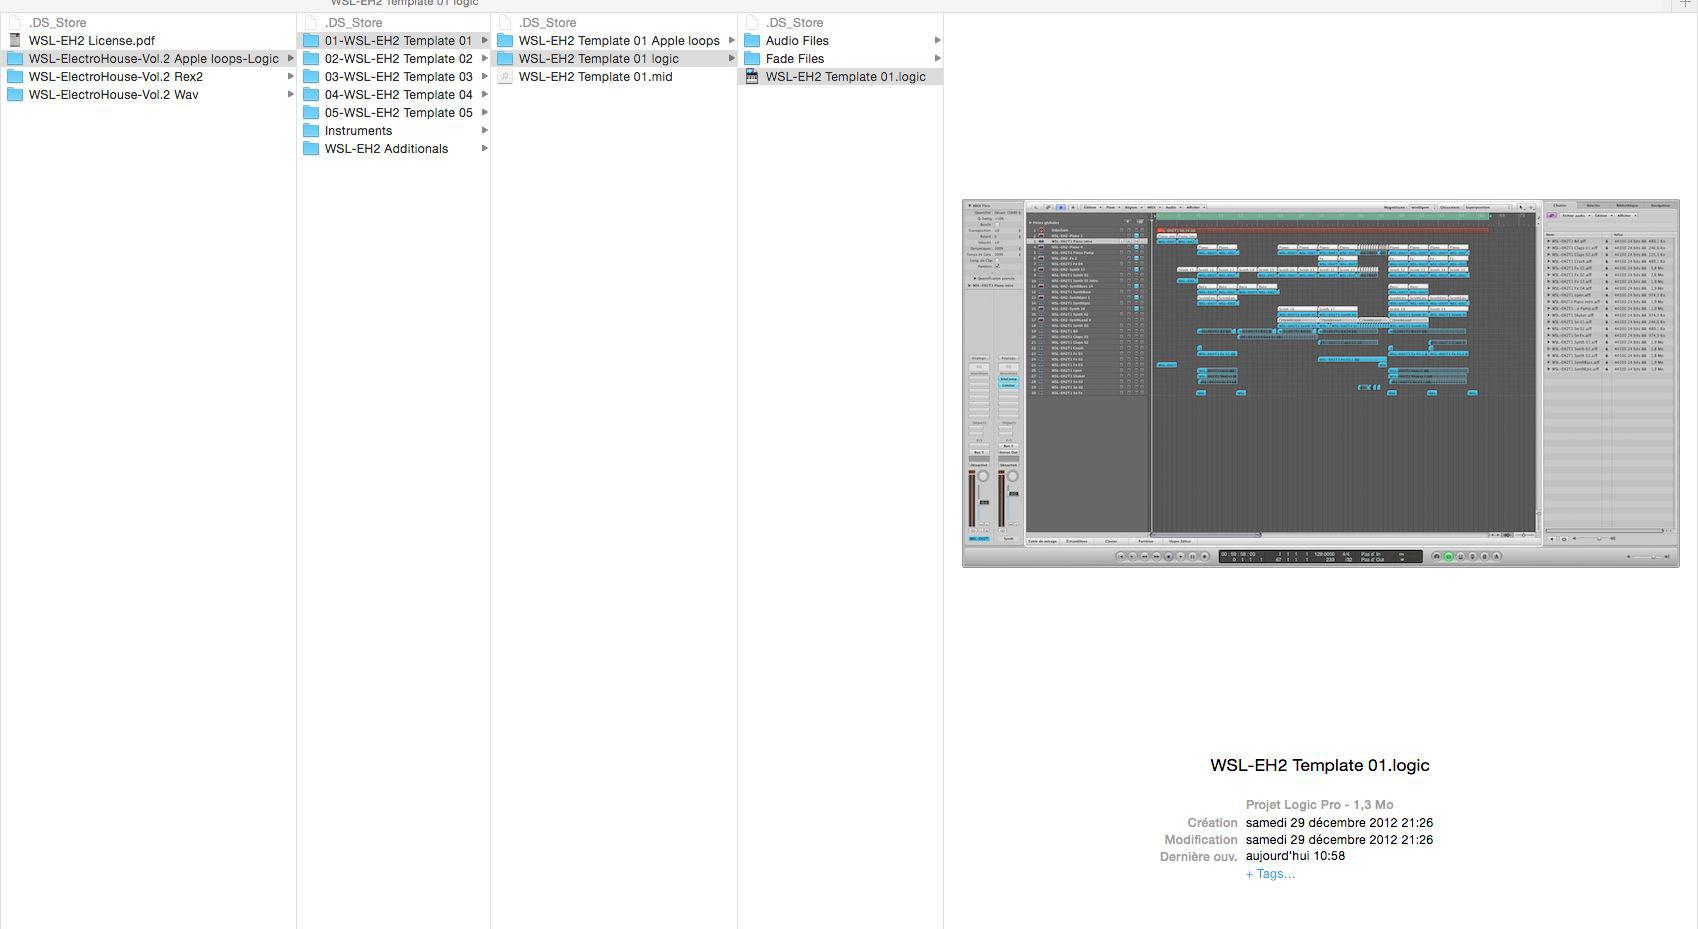Add tags via the '+ Tags…' link
The image size is (1698, 929).
[1270, 874]
